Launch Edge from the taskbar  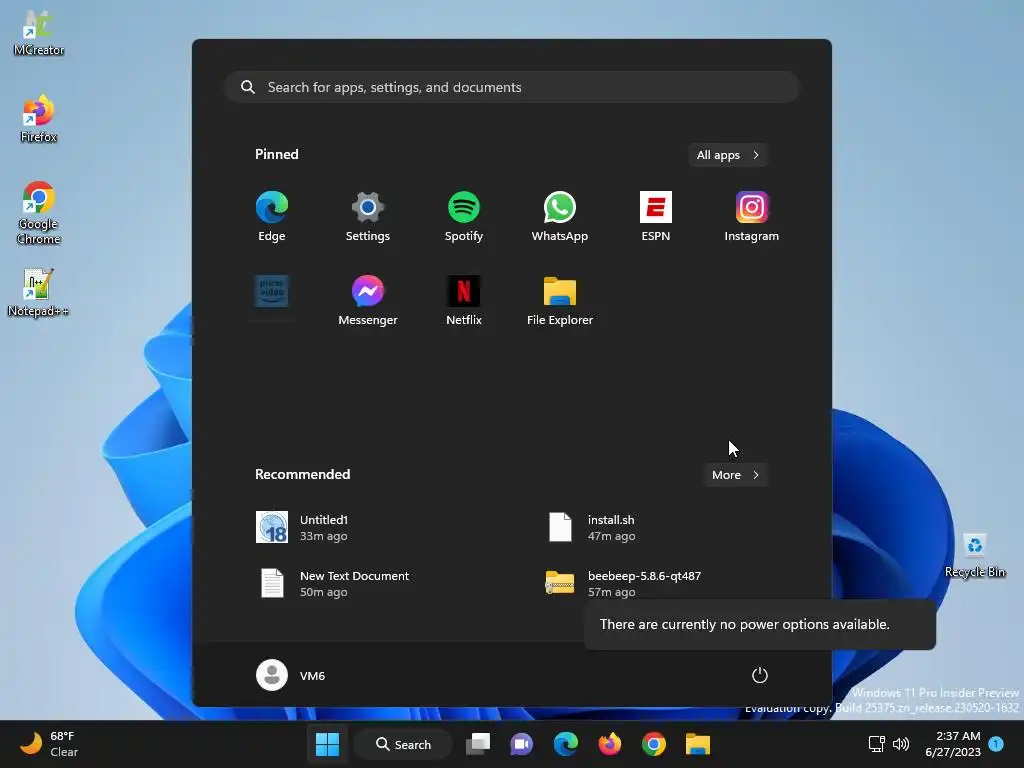566,744
